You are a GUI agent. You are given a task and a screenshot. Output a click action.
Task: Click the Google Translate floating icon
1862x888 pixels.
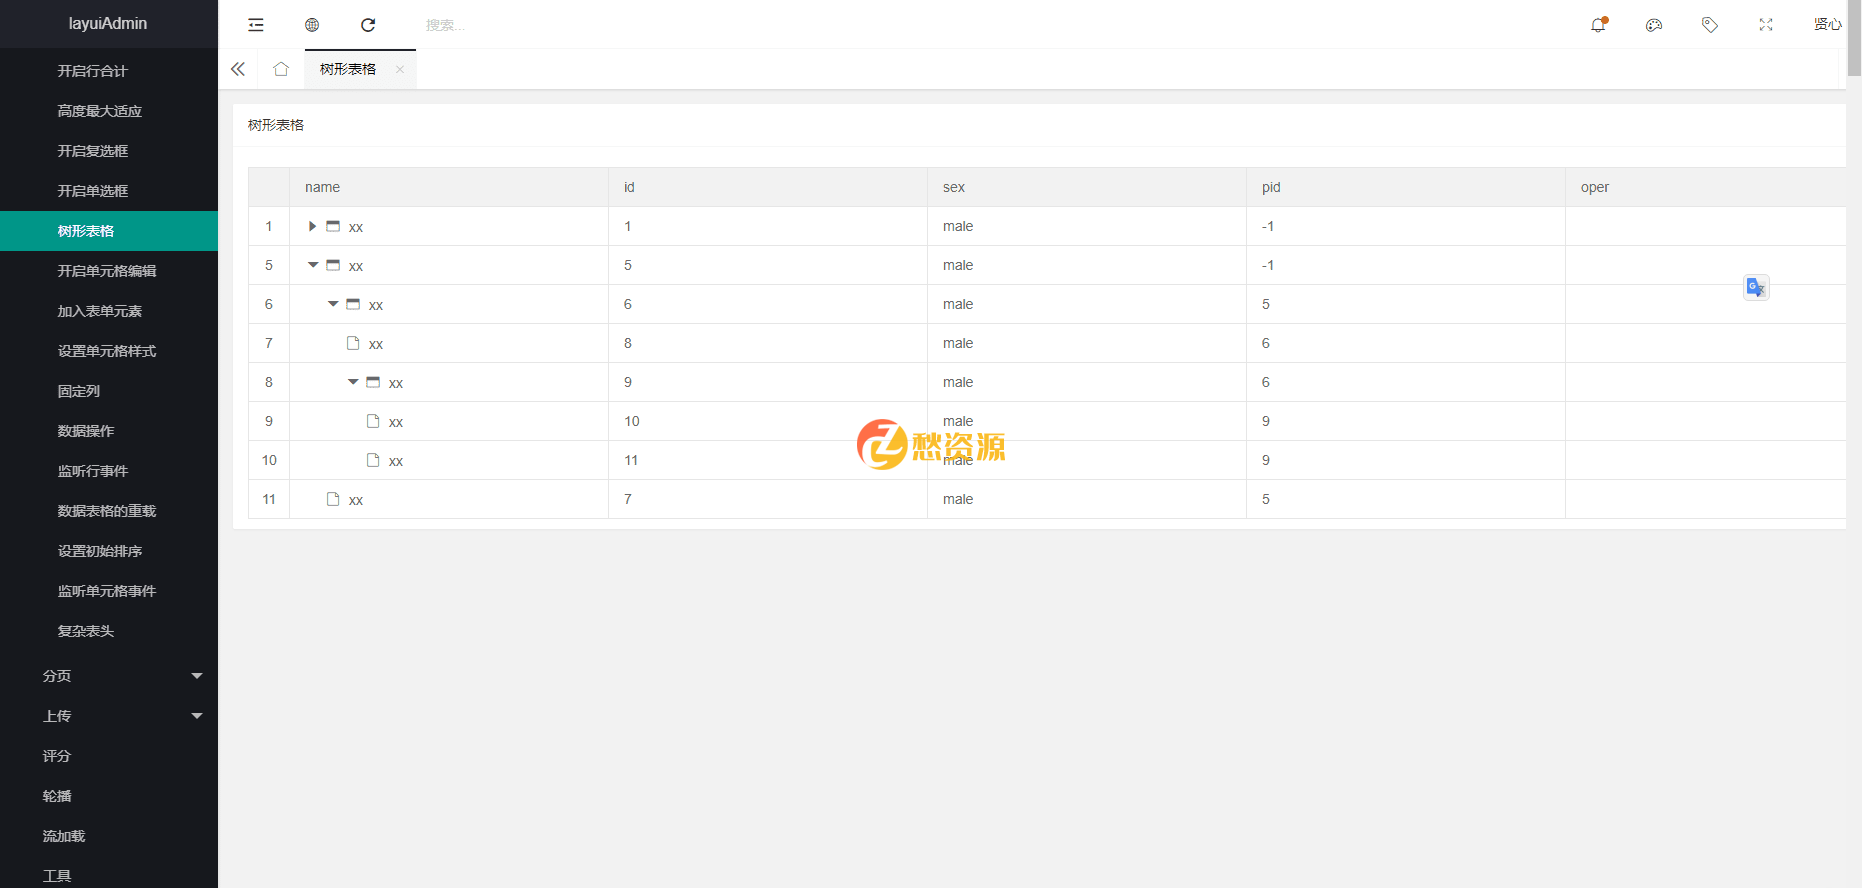pos(1756,287)
